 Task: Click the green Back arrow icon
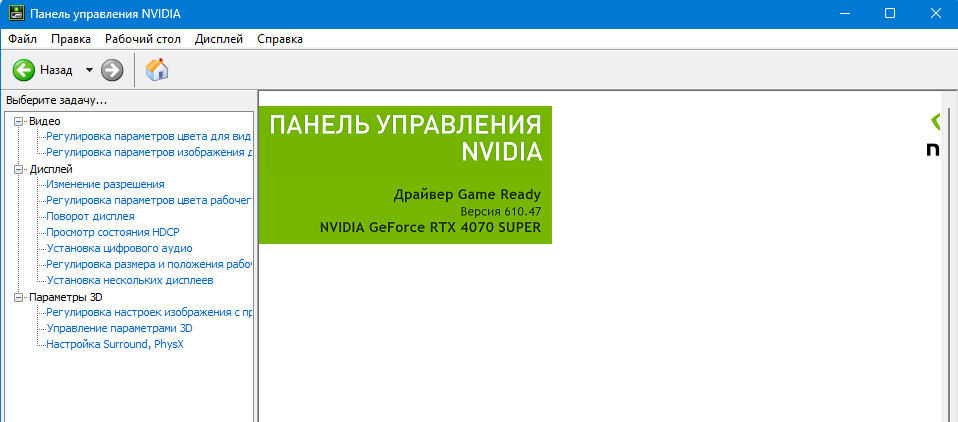pyautogui.click(x=24, y=70)
